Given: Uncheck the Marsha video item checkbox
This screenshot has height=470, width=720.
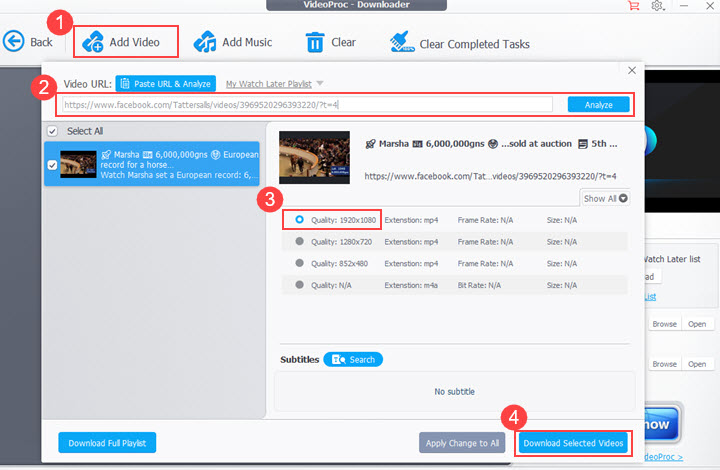Looking at the screenshot, I should 52,165.
